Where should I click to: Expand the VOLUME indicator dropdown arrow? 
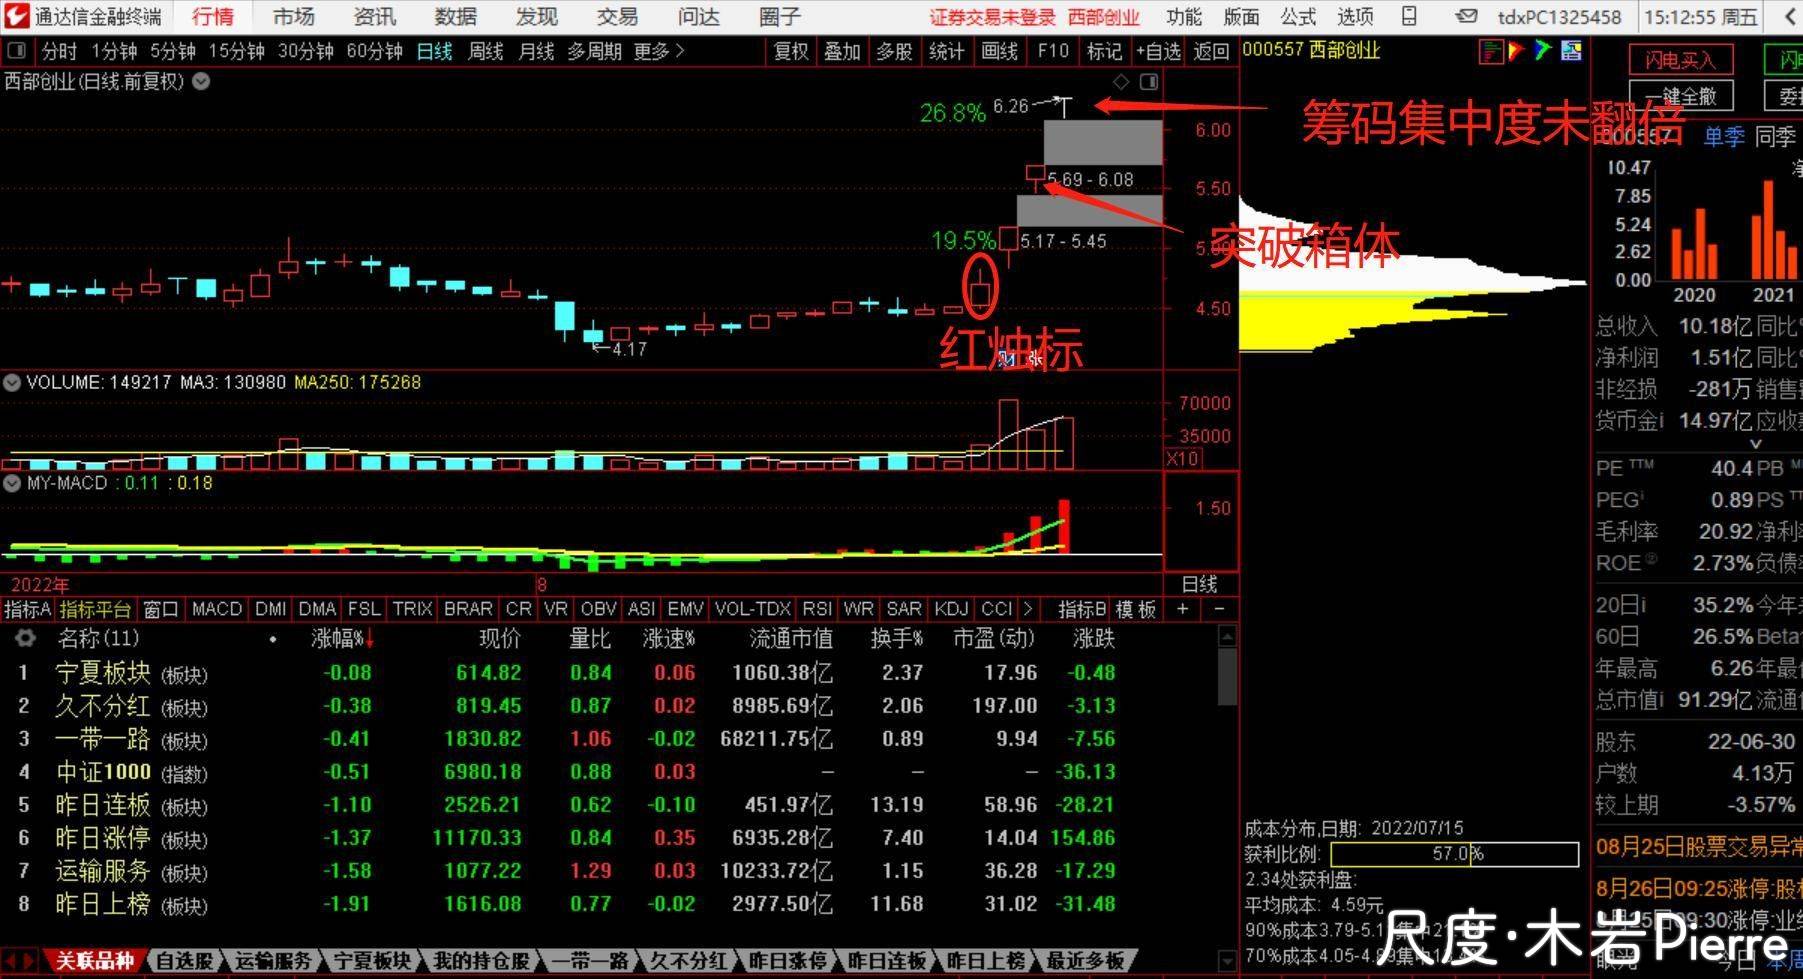(12, 382)
